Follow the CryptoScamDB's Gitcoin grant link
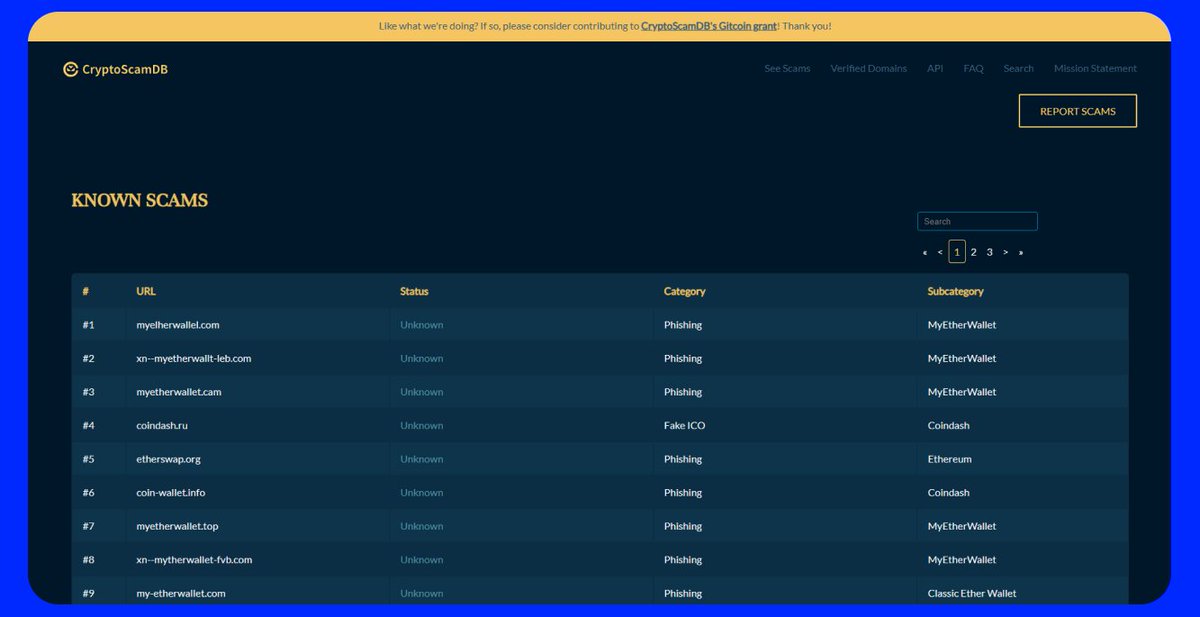The width and height of the screenshot is (1200, 617). tap(709, 26)
